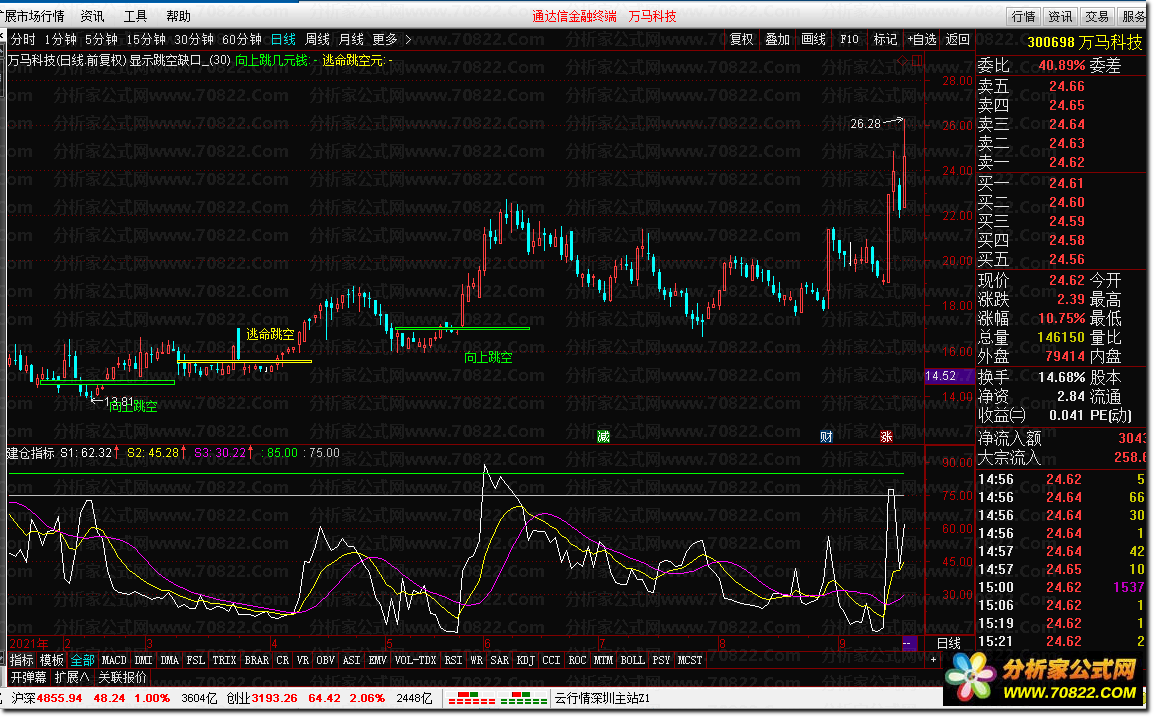Switch to the 15分钟 period
Screen dimensions: 1155x717
146,40
